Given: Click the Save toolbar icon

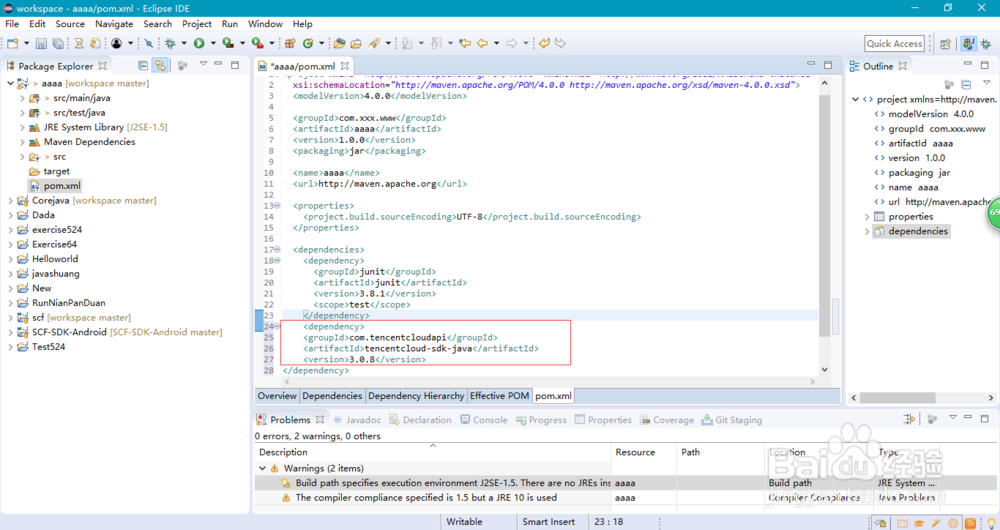Looking at the screenshot, I should (x=41, y=43).
